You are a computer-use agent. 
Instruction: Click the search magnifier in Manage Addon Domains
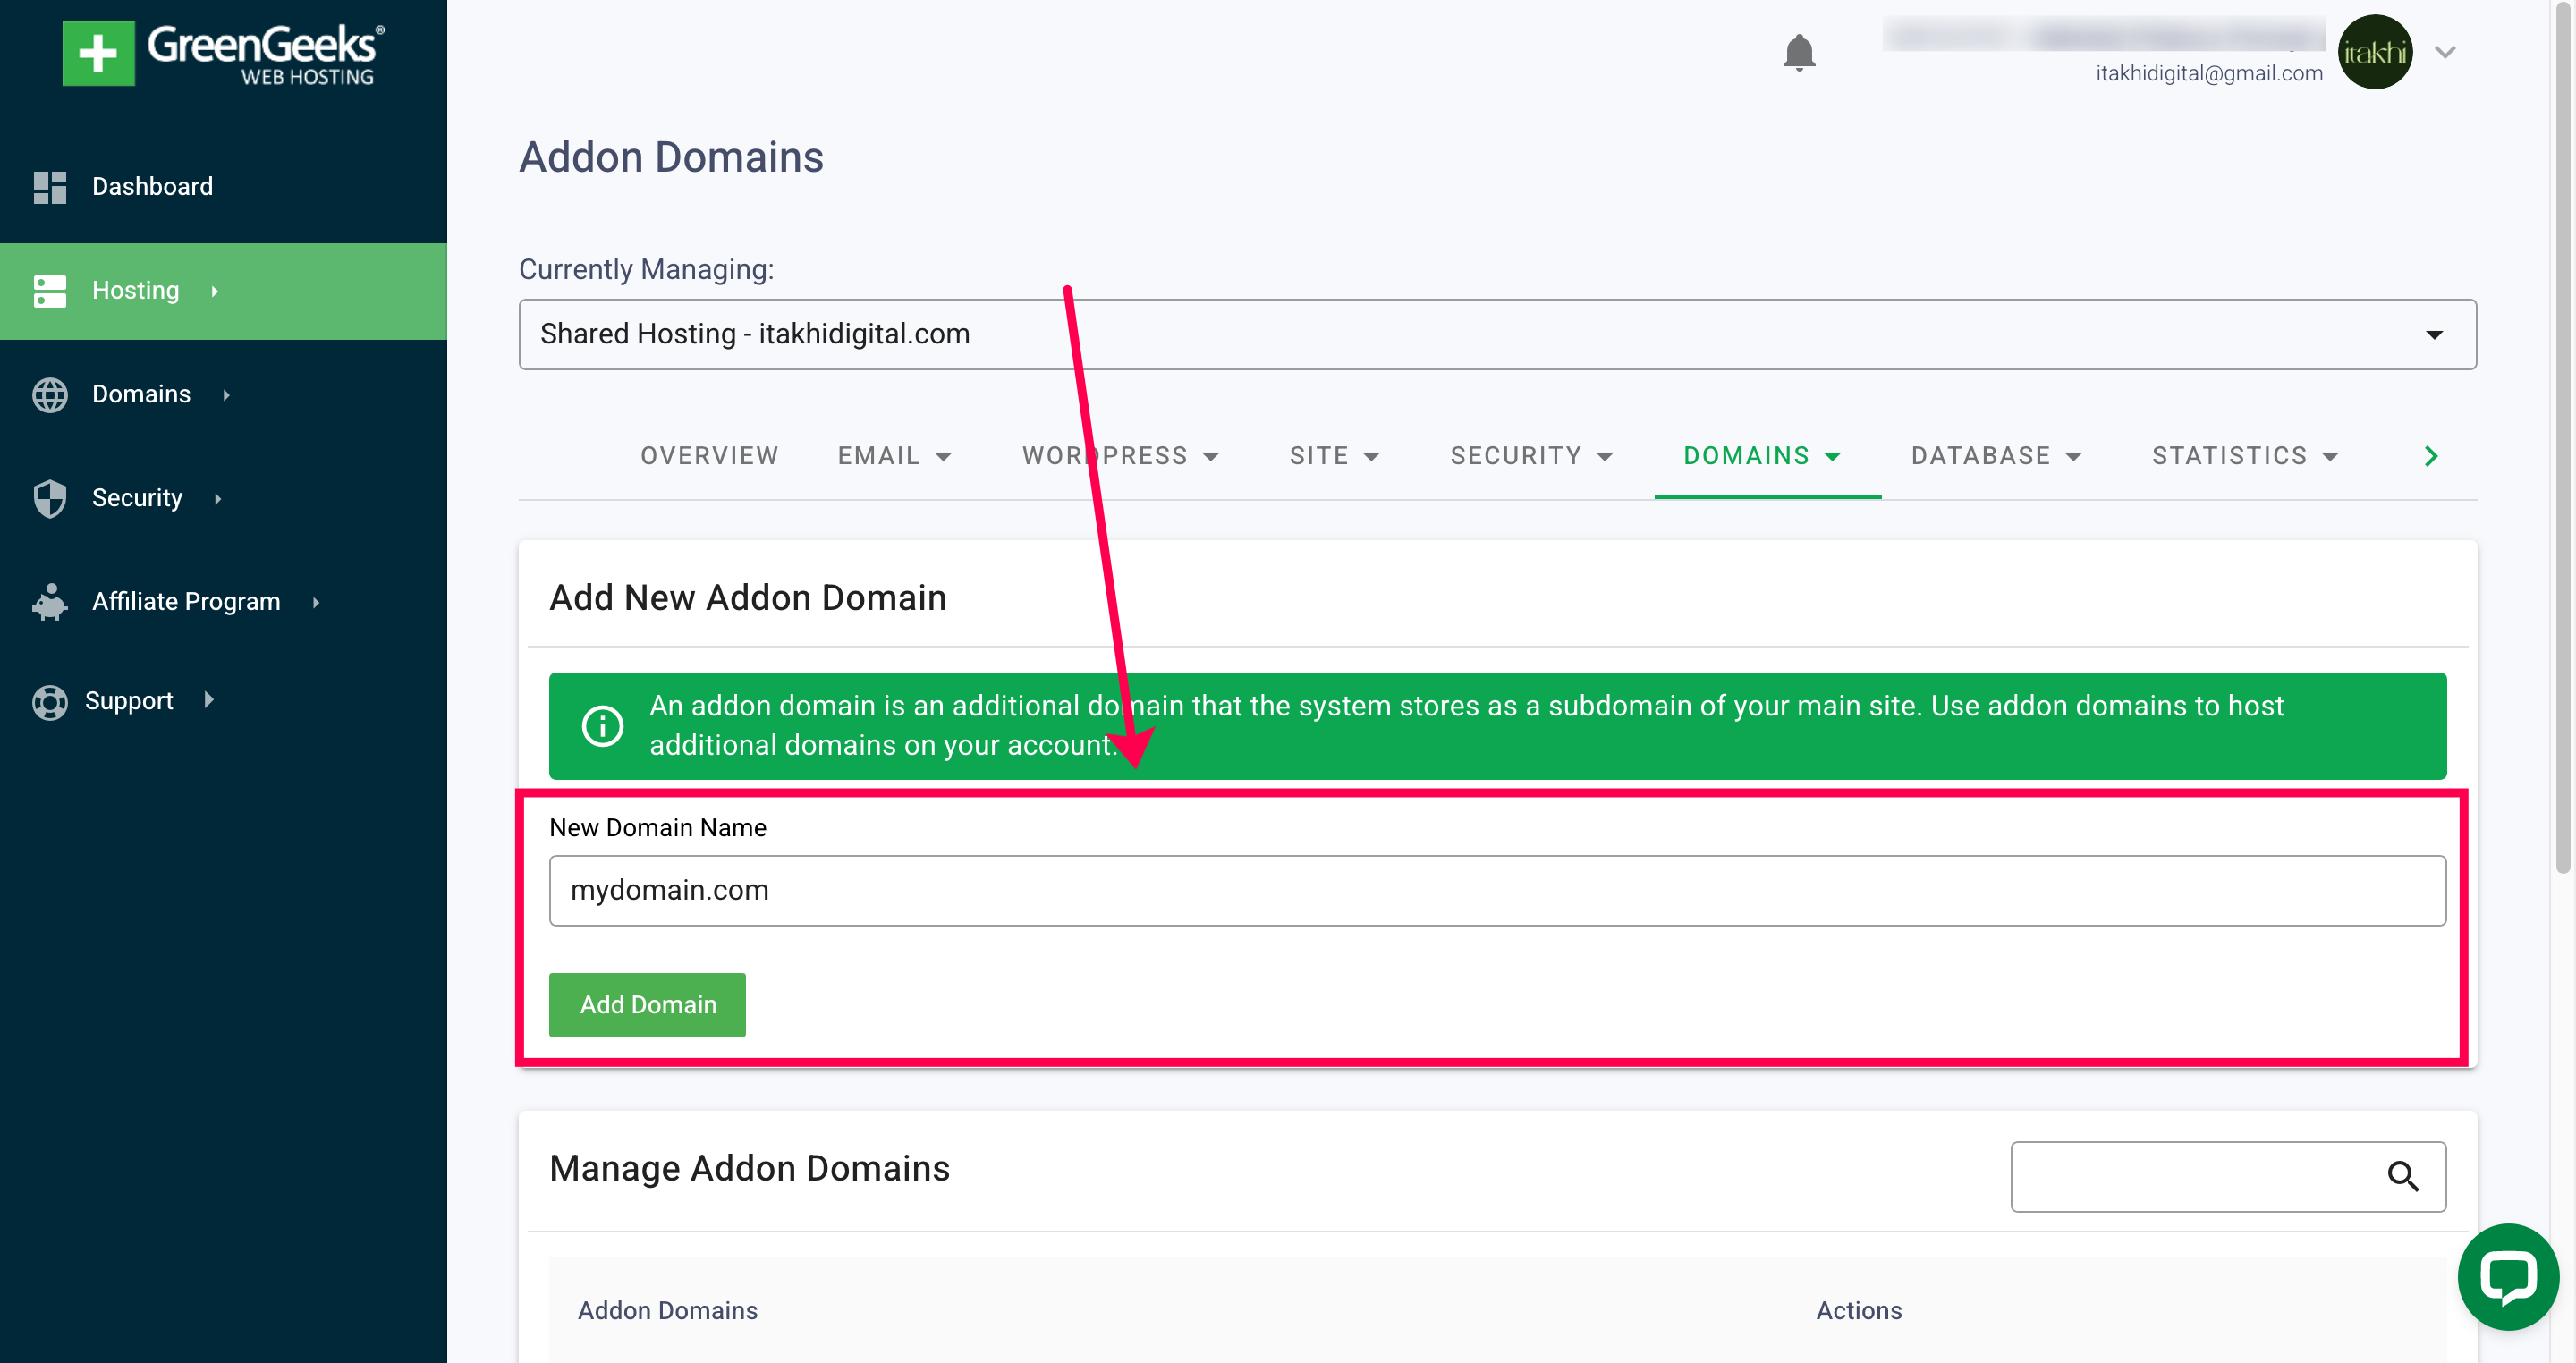tap(2404, 1177)
